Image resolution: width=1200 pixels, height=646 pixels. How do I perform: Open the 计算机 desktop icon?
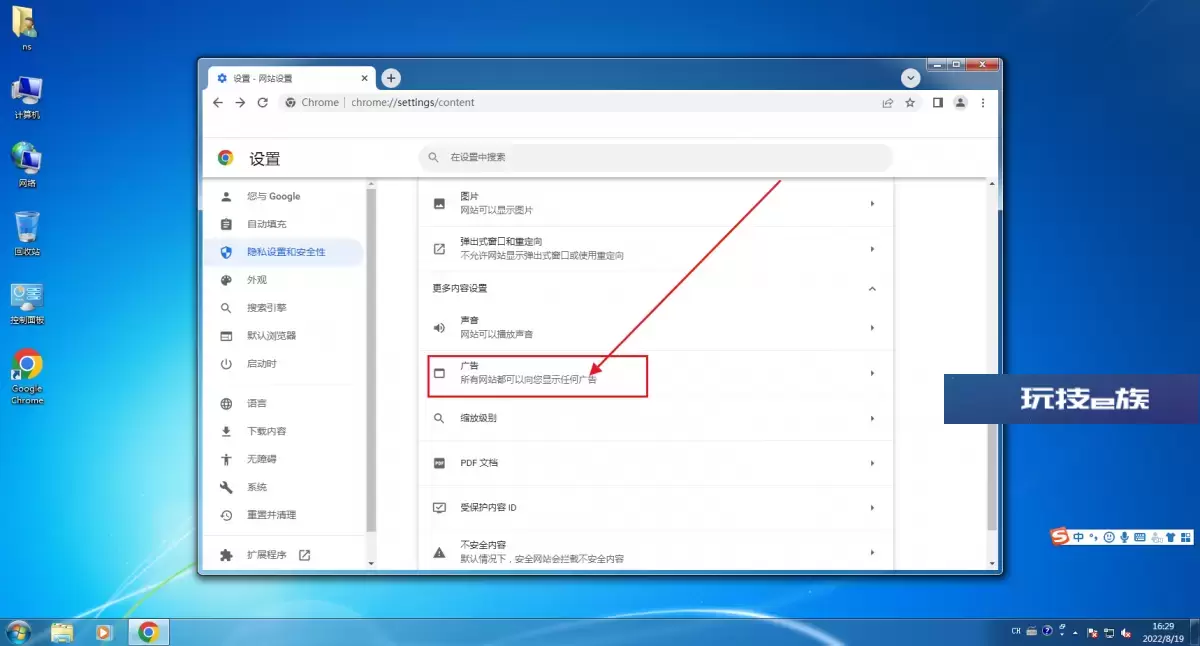(x=27, y=98)
